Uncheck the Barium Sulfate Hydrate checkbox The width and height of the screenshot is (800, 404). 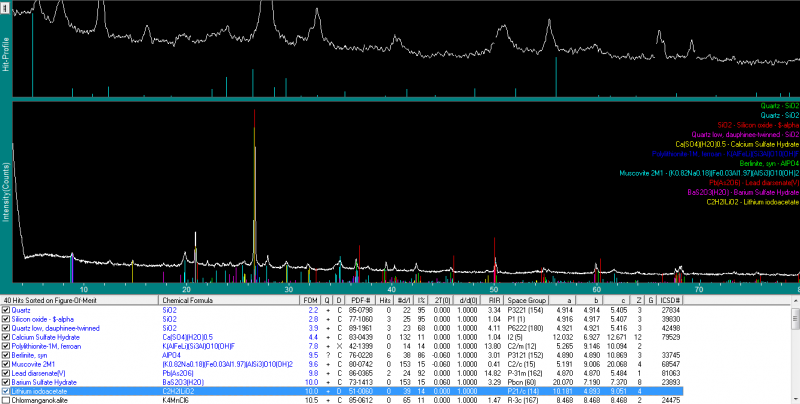(6, 382)
